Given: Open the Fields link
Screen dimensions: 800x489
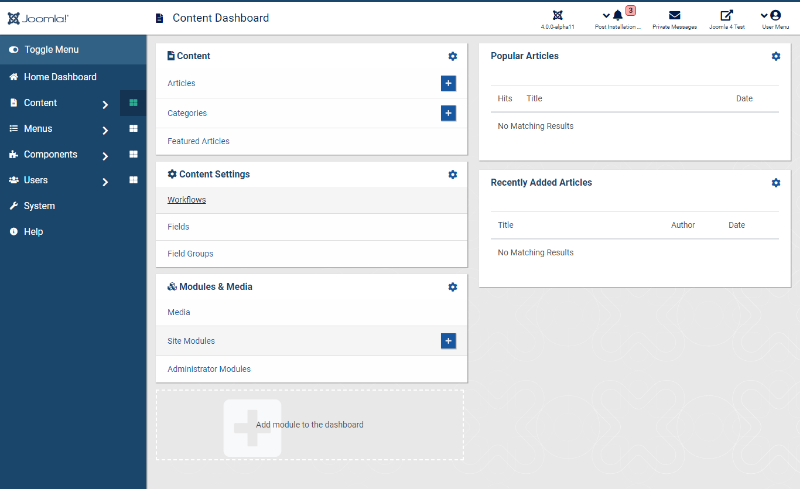Looking at the screenshot, I should 178,227.
